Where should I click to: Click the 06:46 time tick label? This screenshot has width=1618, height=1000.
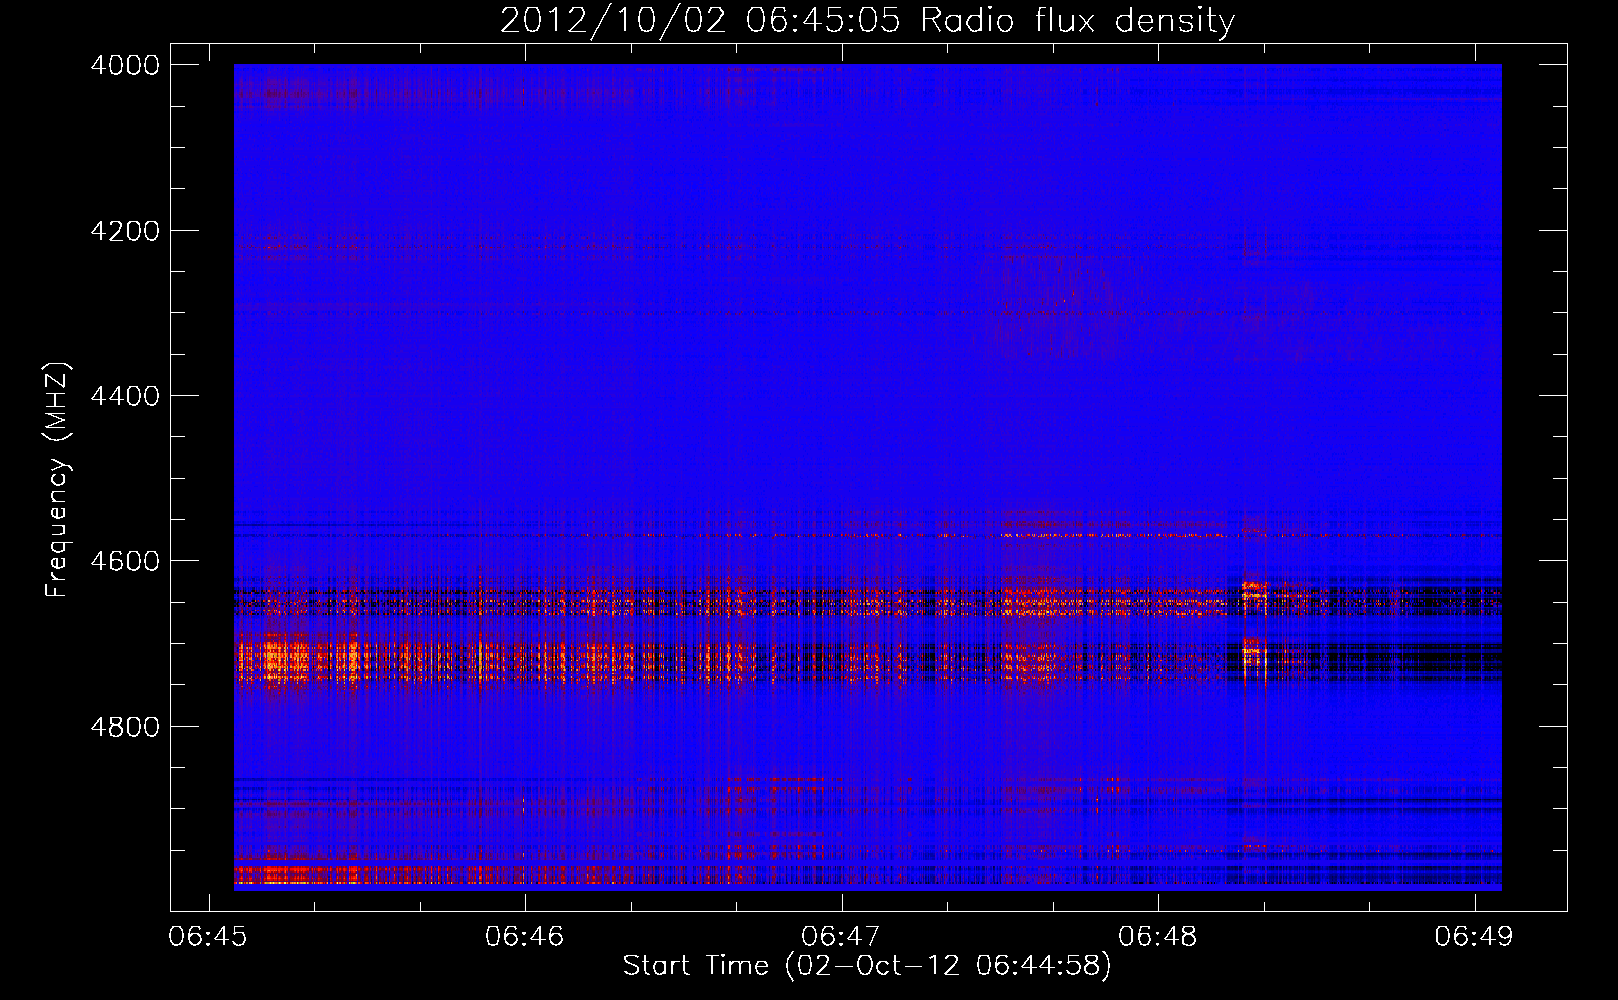(525, 936)
